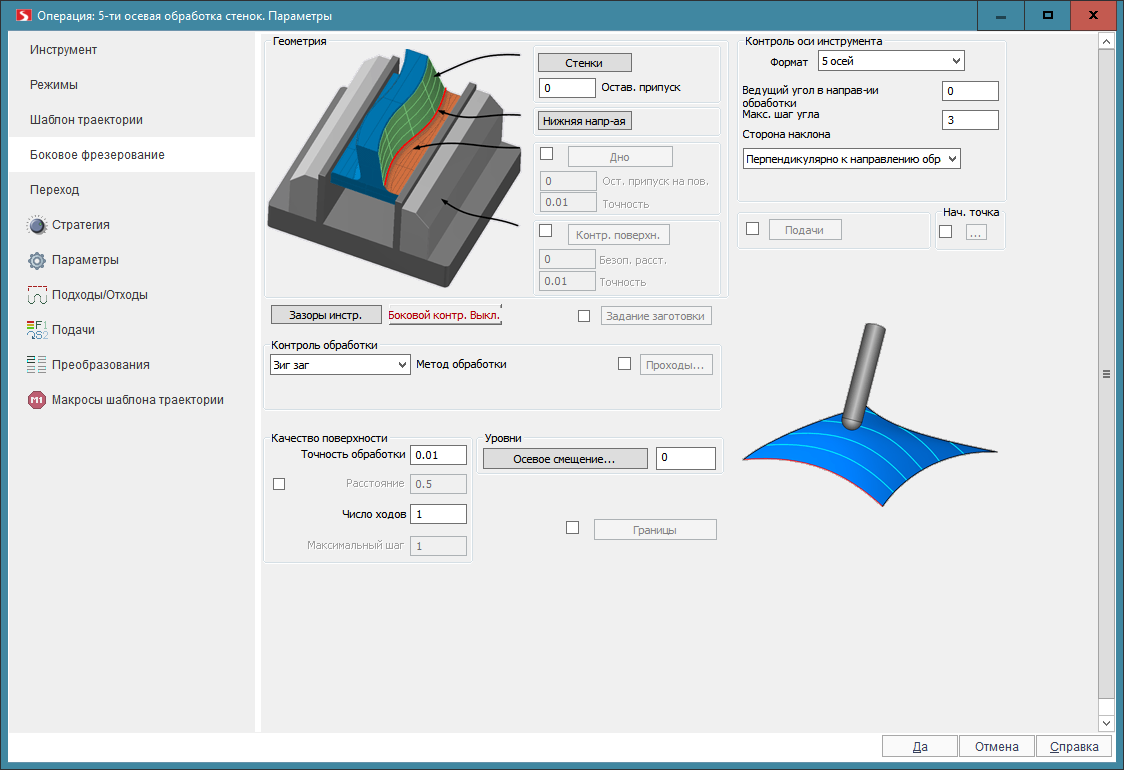Switch to Шаблон траектории section
Image resolution: width=1124 pixels, height=770 pixels.
(132, 120)
